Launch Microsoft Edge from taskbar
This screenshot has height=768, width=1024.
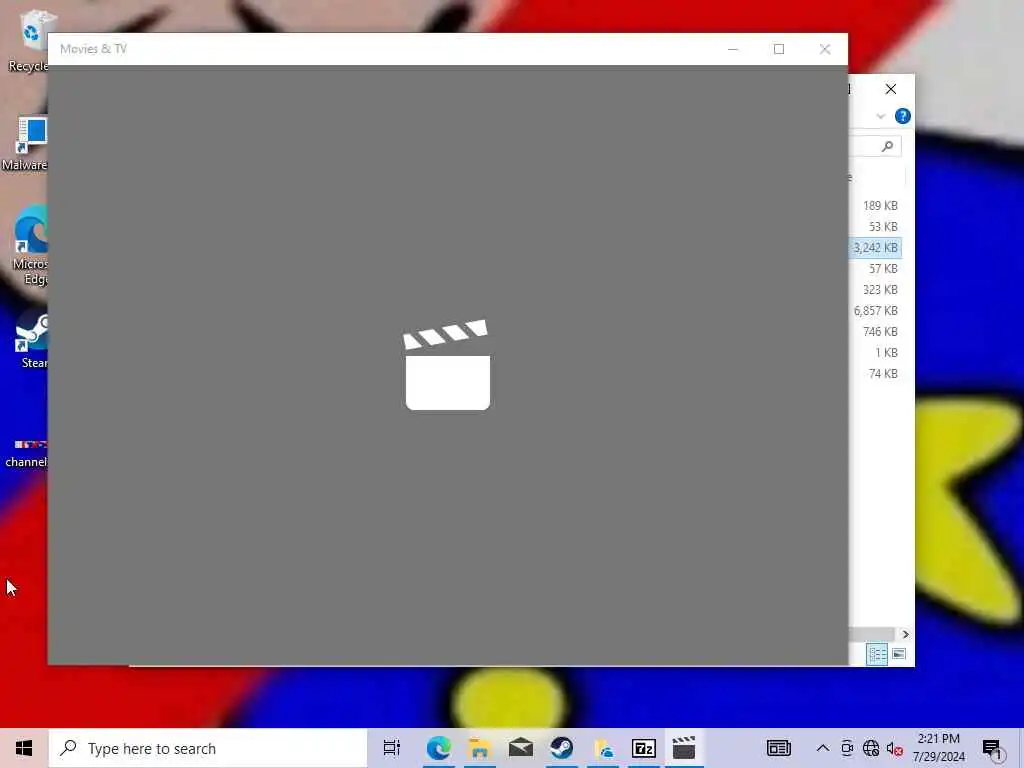point(438,748)
